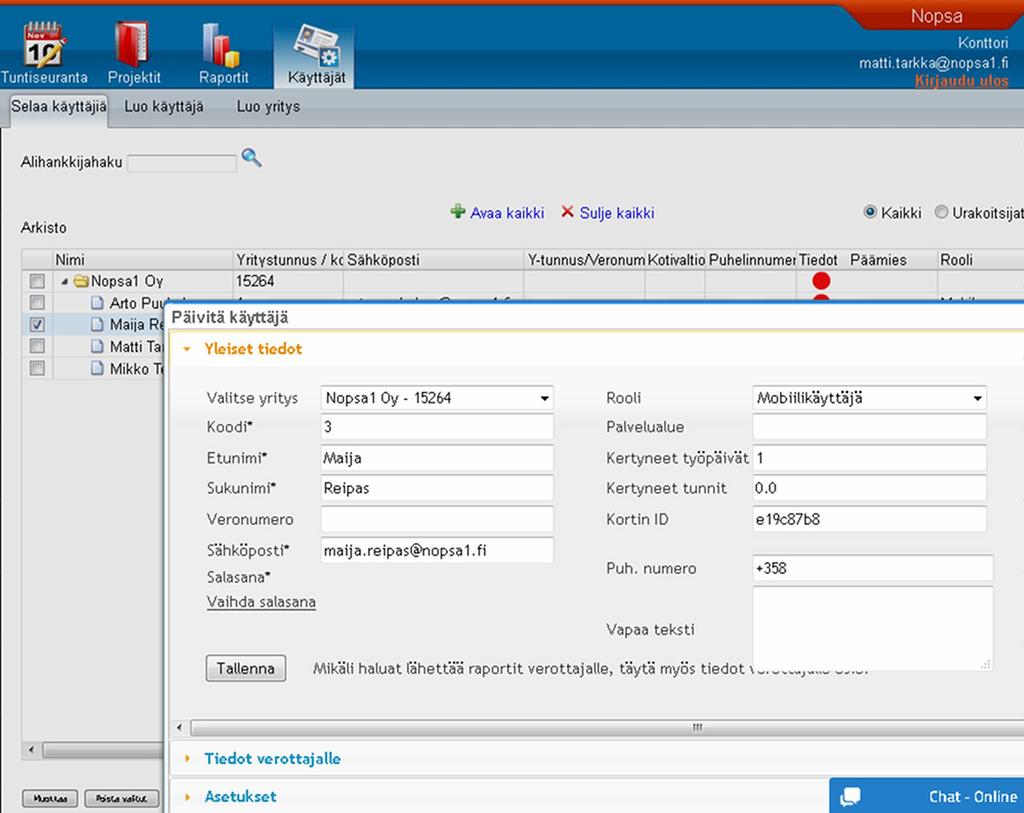Click the Etunimi field containing Maija
Viewport: 1024px width, 813px height.
tap(437, 458)
